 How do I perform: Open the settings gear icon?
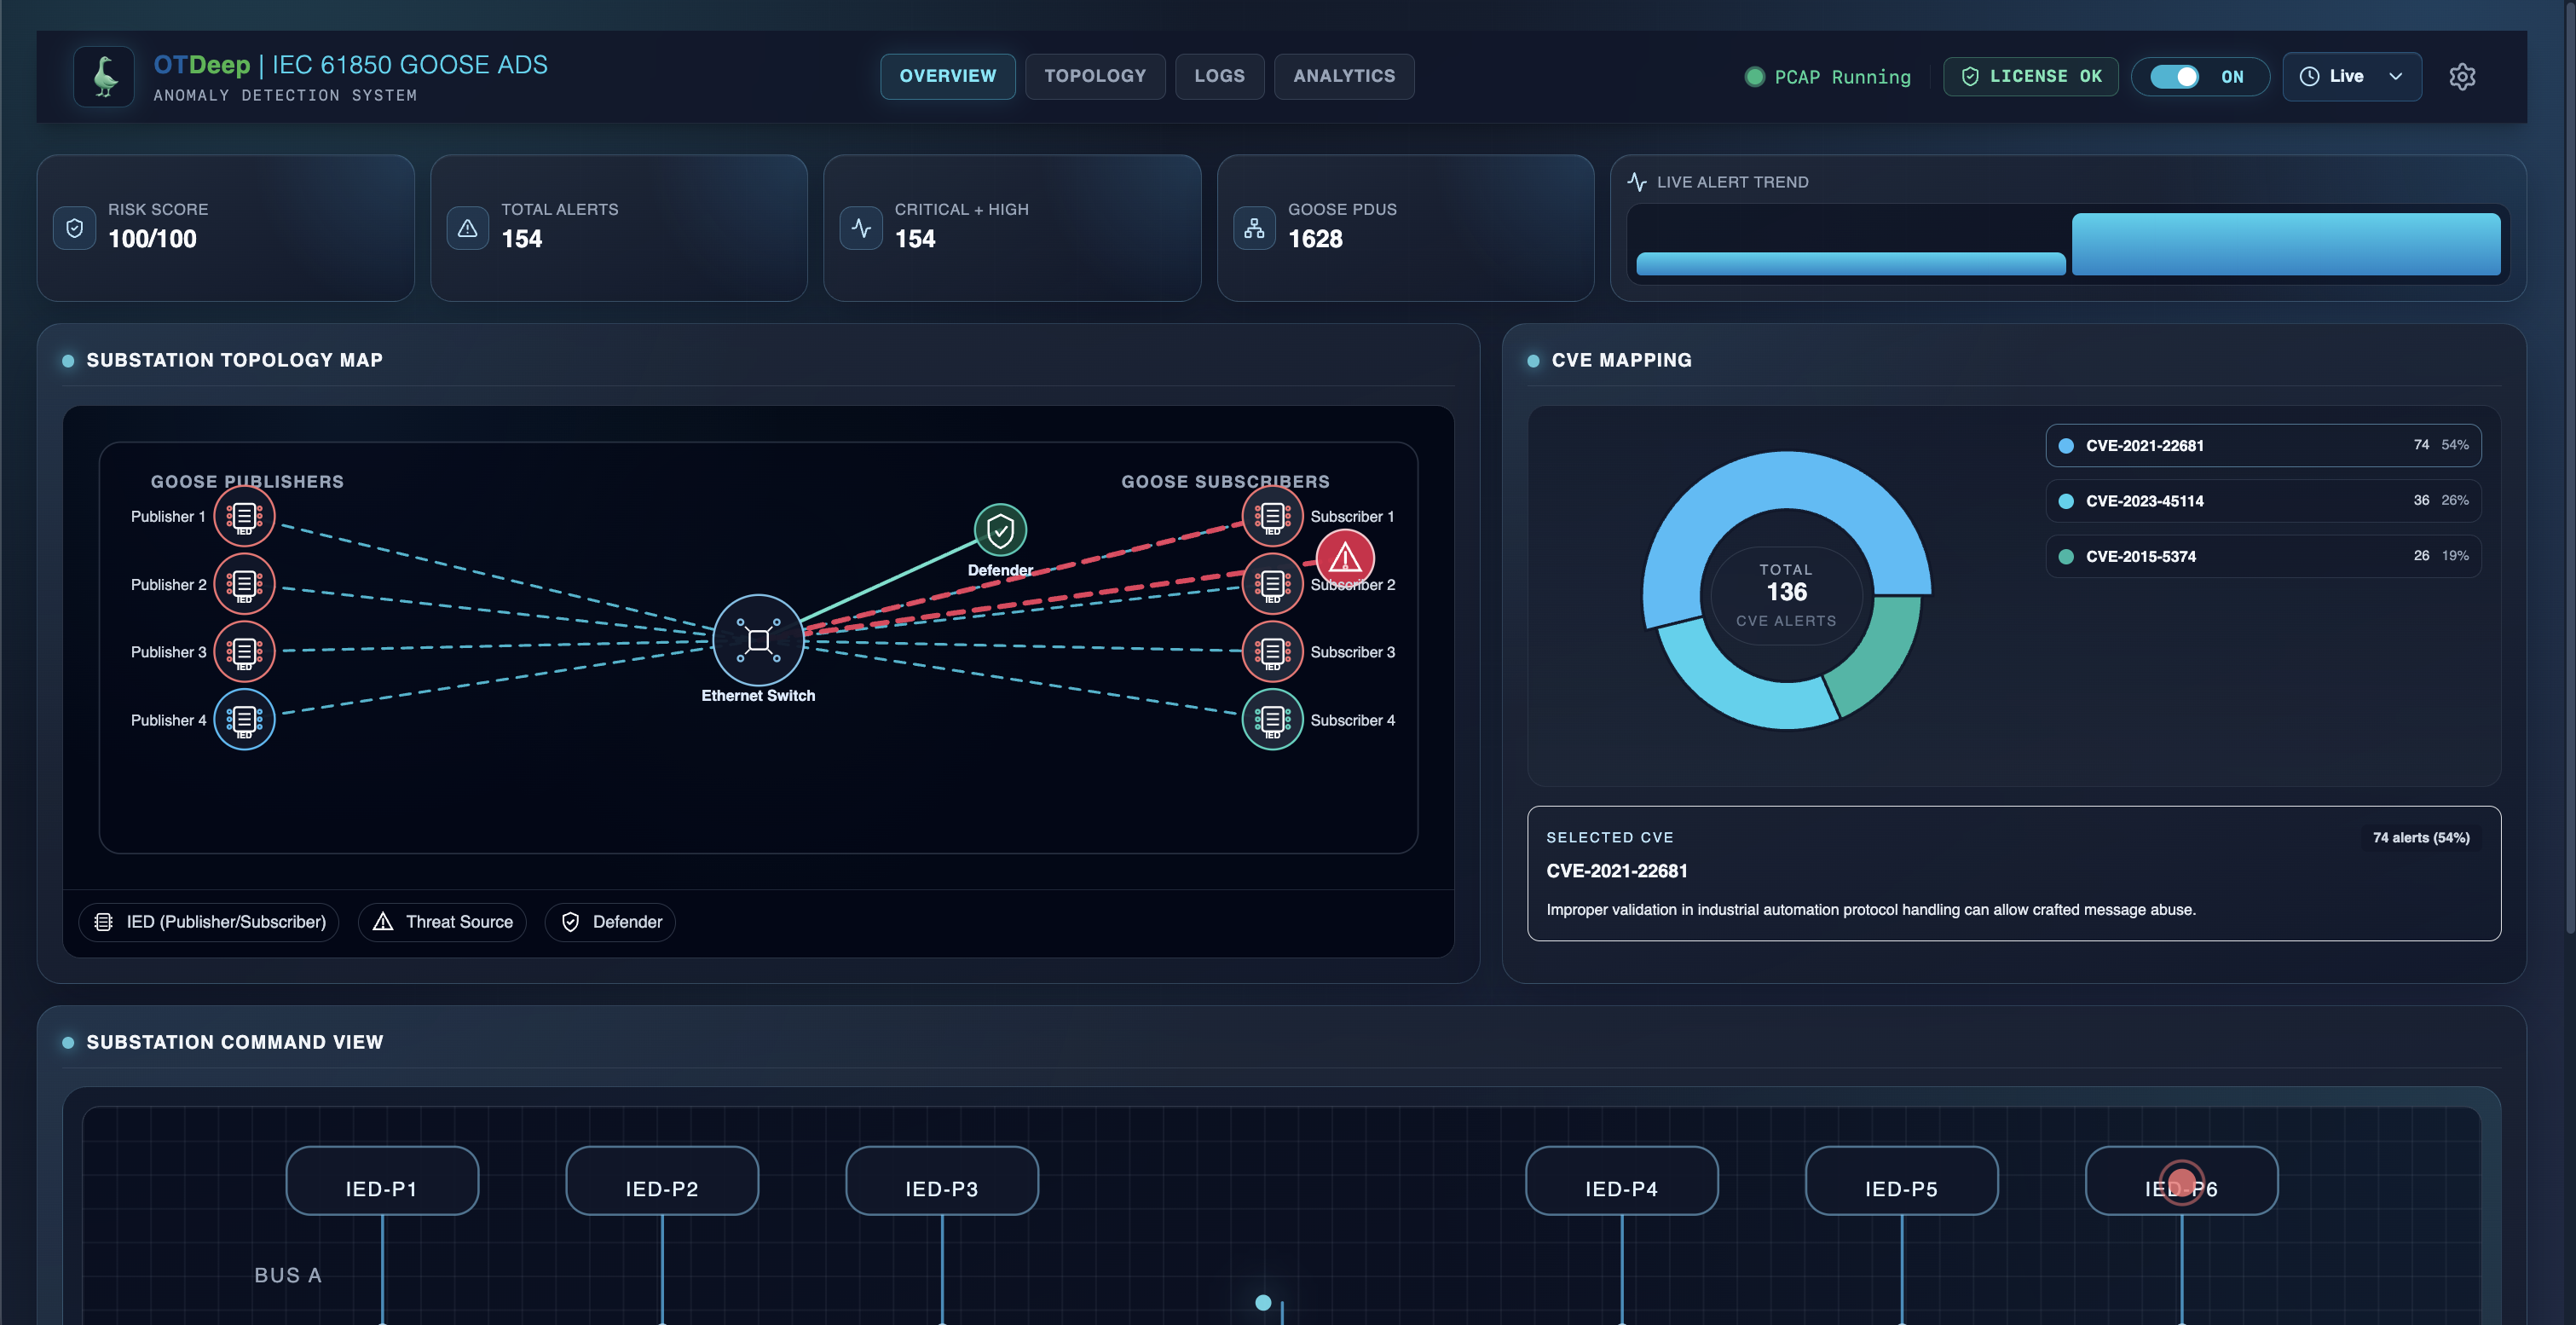pos(2462,77)
